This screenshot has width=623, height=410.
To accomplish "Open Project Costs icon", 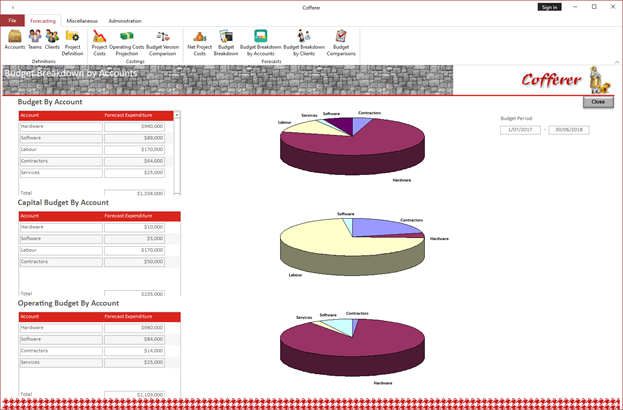I will click(x=99, y=43).
